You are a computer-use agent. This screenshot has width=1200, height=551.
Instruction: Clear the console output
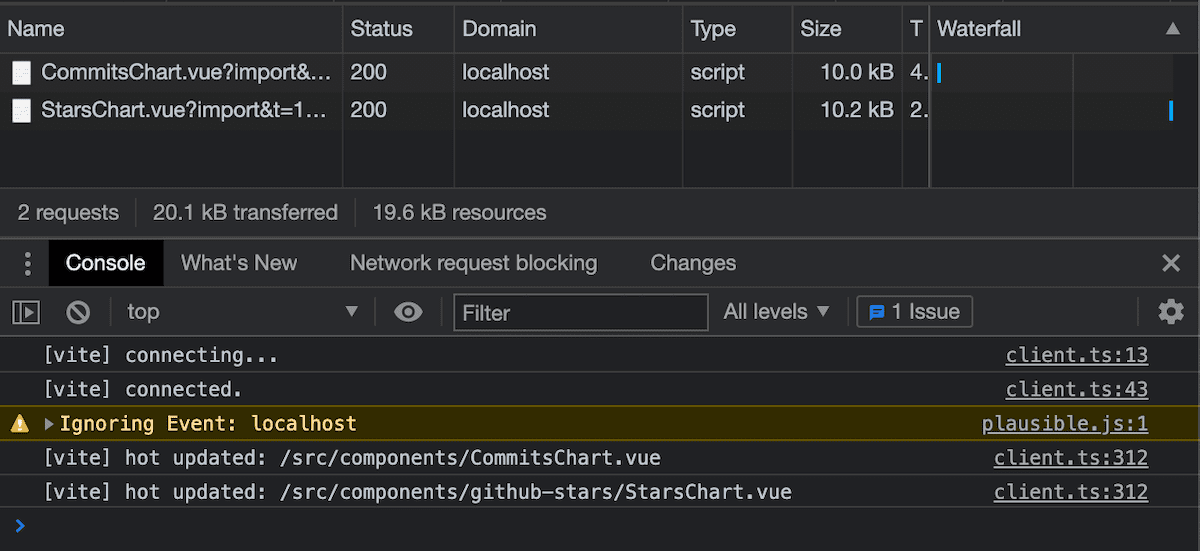pyautogui.click(x=78, y=312)
